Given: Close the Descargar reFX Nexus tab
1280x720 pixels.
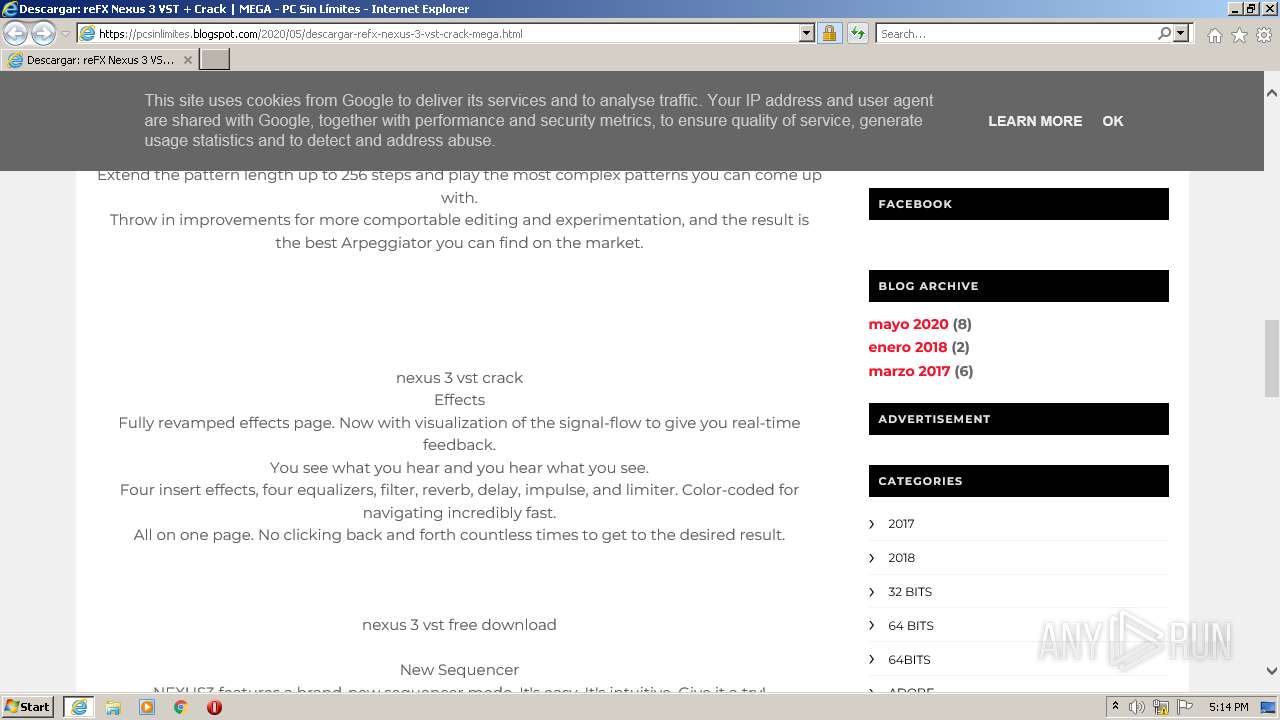Looking at the screenshot, I should pos(187,60).
